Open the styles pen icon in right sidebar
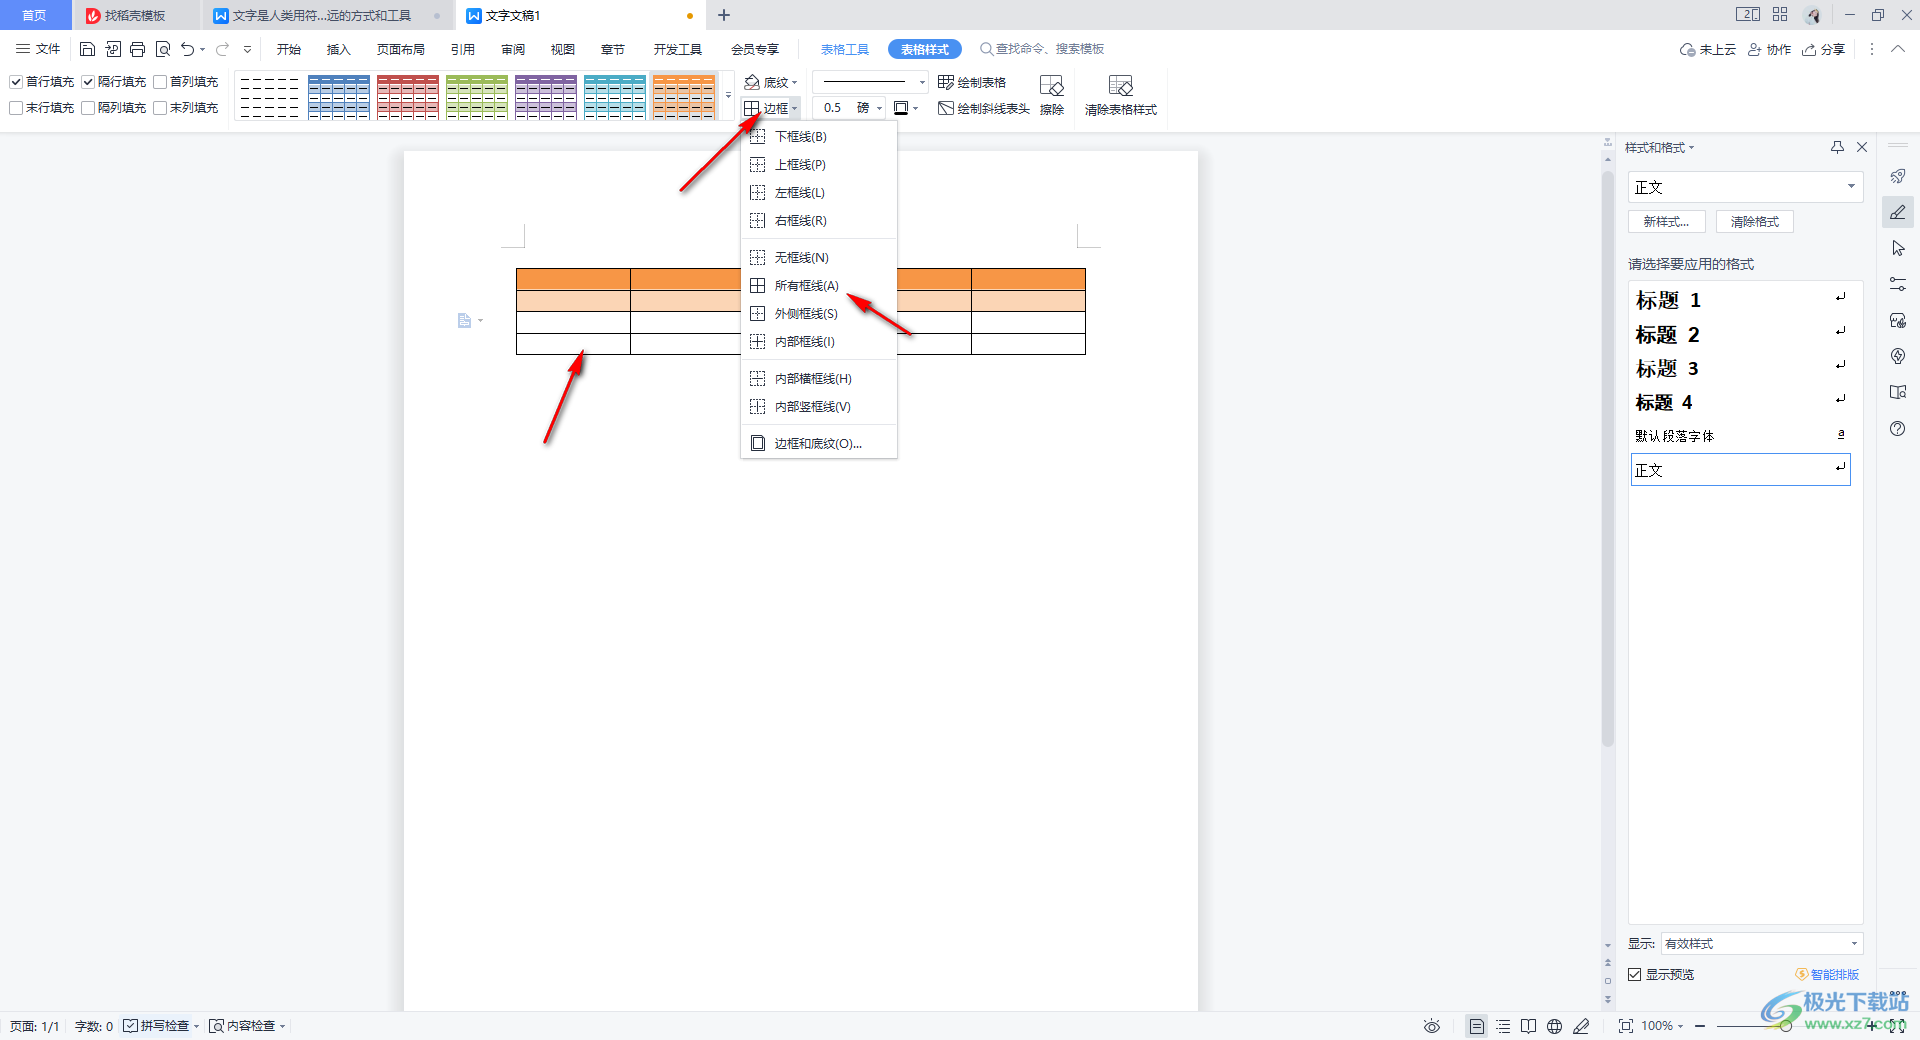Viewport: 1920px width, 1040px height. pyautogui.click(x=1898, y=212)
